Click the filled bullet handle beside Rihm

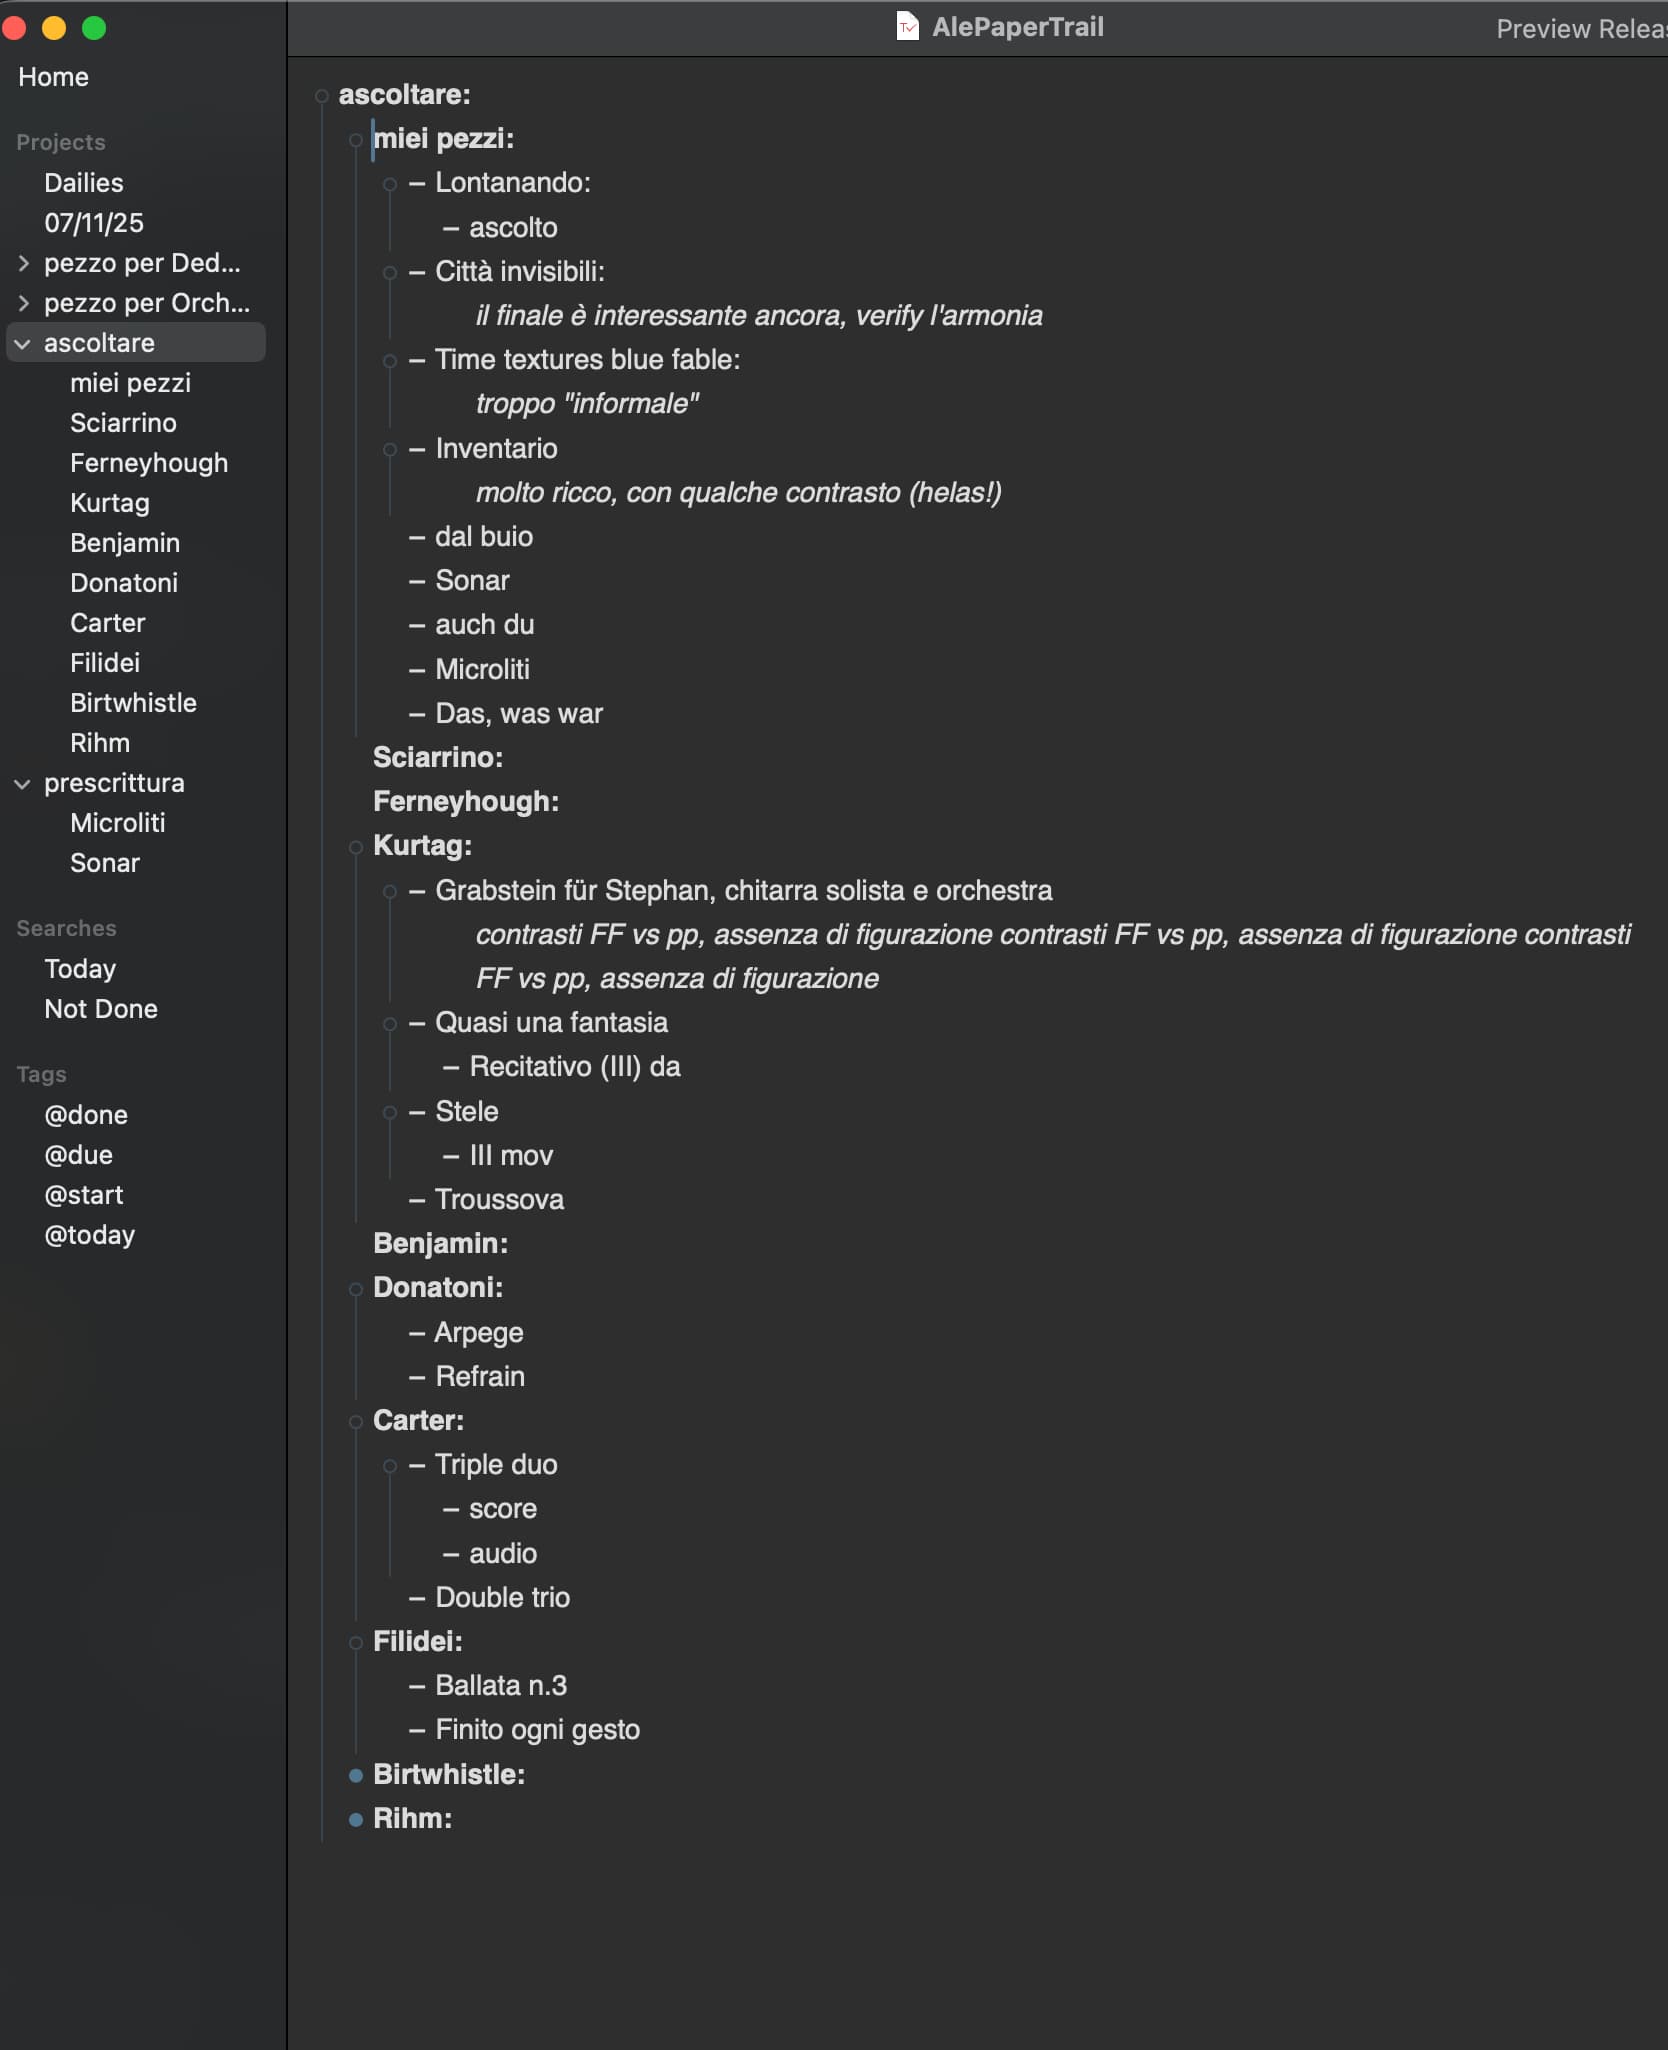[355, 1819]
